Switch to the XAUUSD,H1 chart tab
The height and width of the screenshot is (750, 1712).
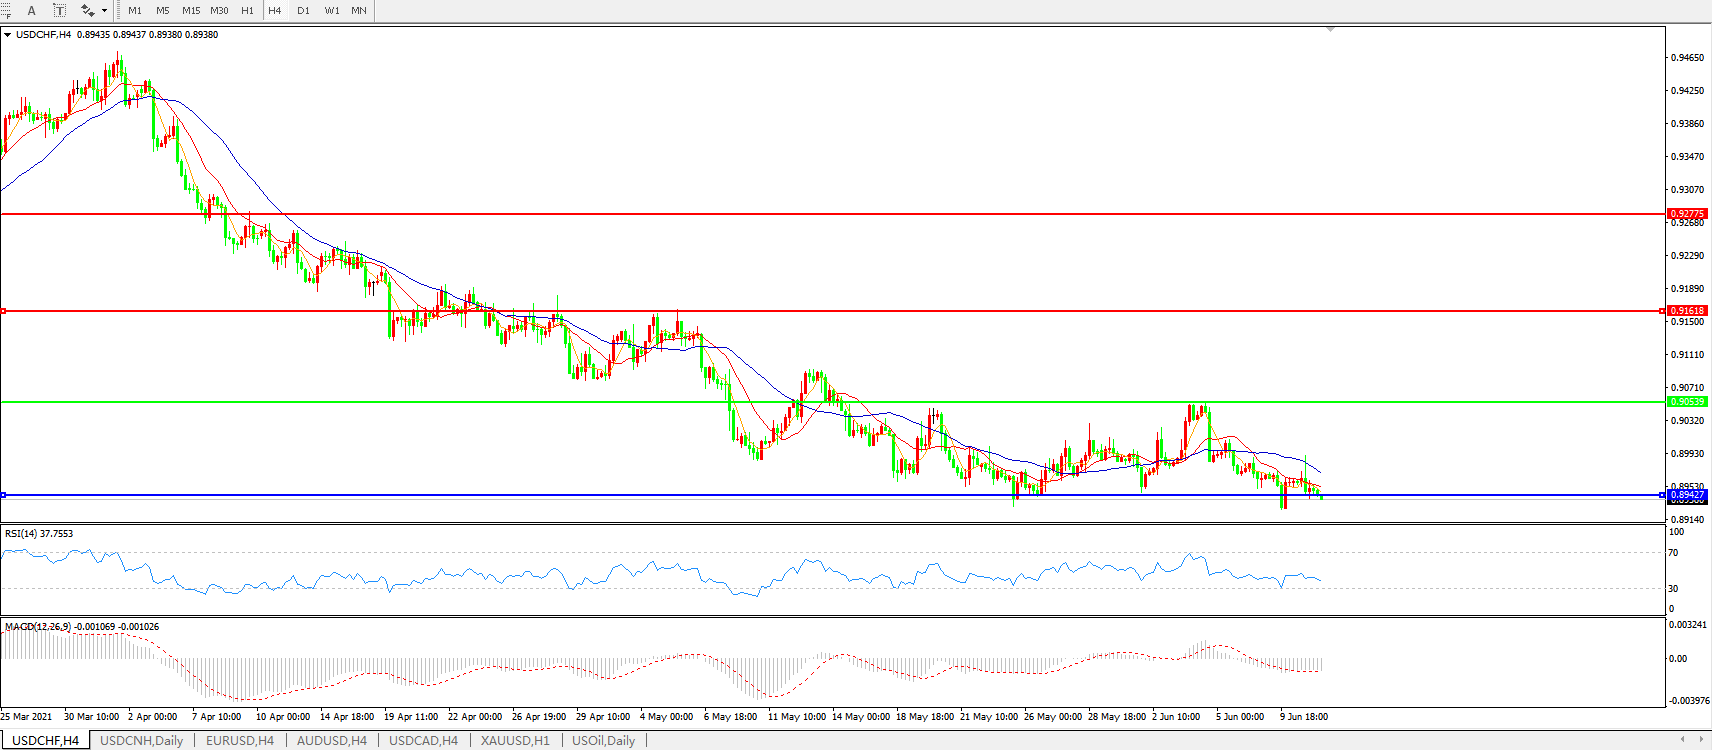point(515,741)
